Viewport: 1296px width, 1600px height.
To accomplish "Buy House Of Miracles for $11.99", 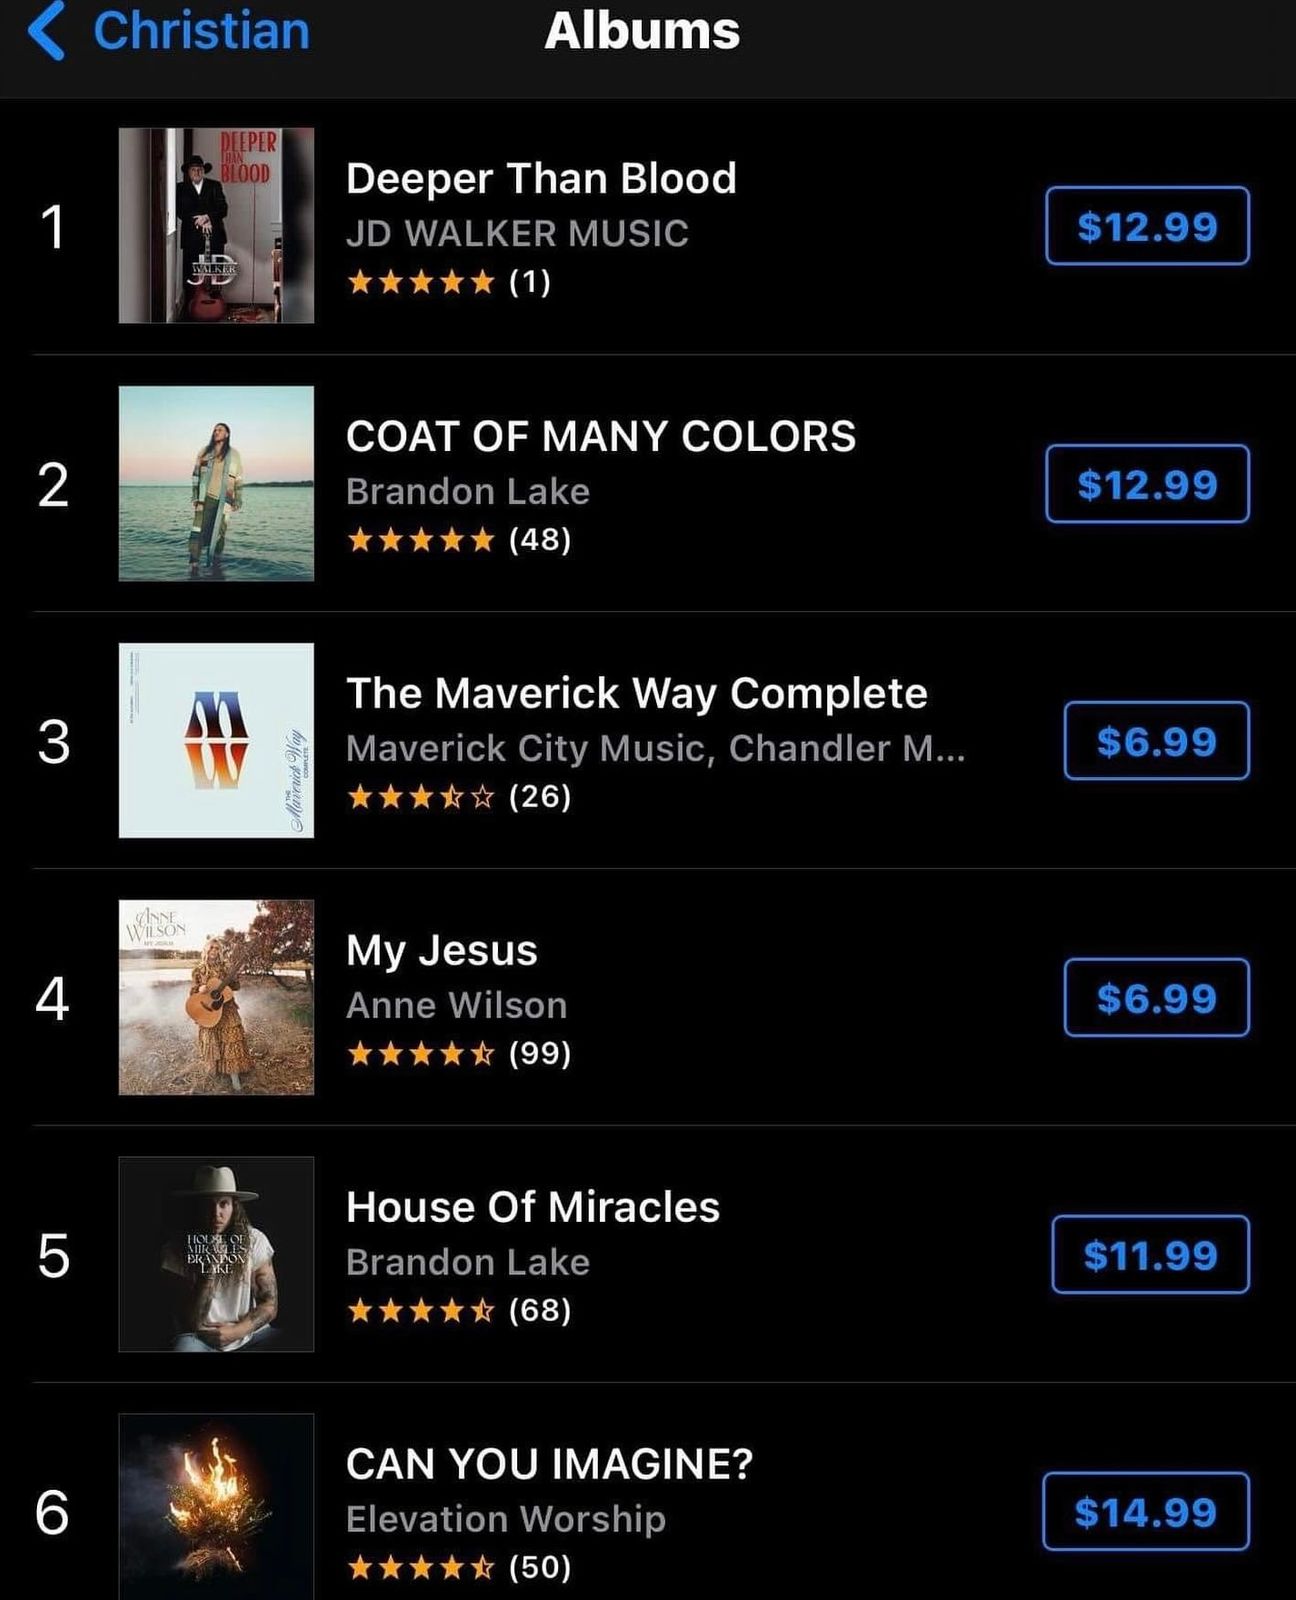I will coord(1150,1255).
